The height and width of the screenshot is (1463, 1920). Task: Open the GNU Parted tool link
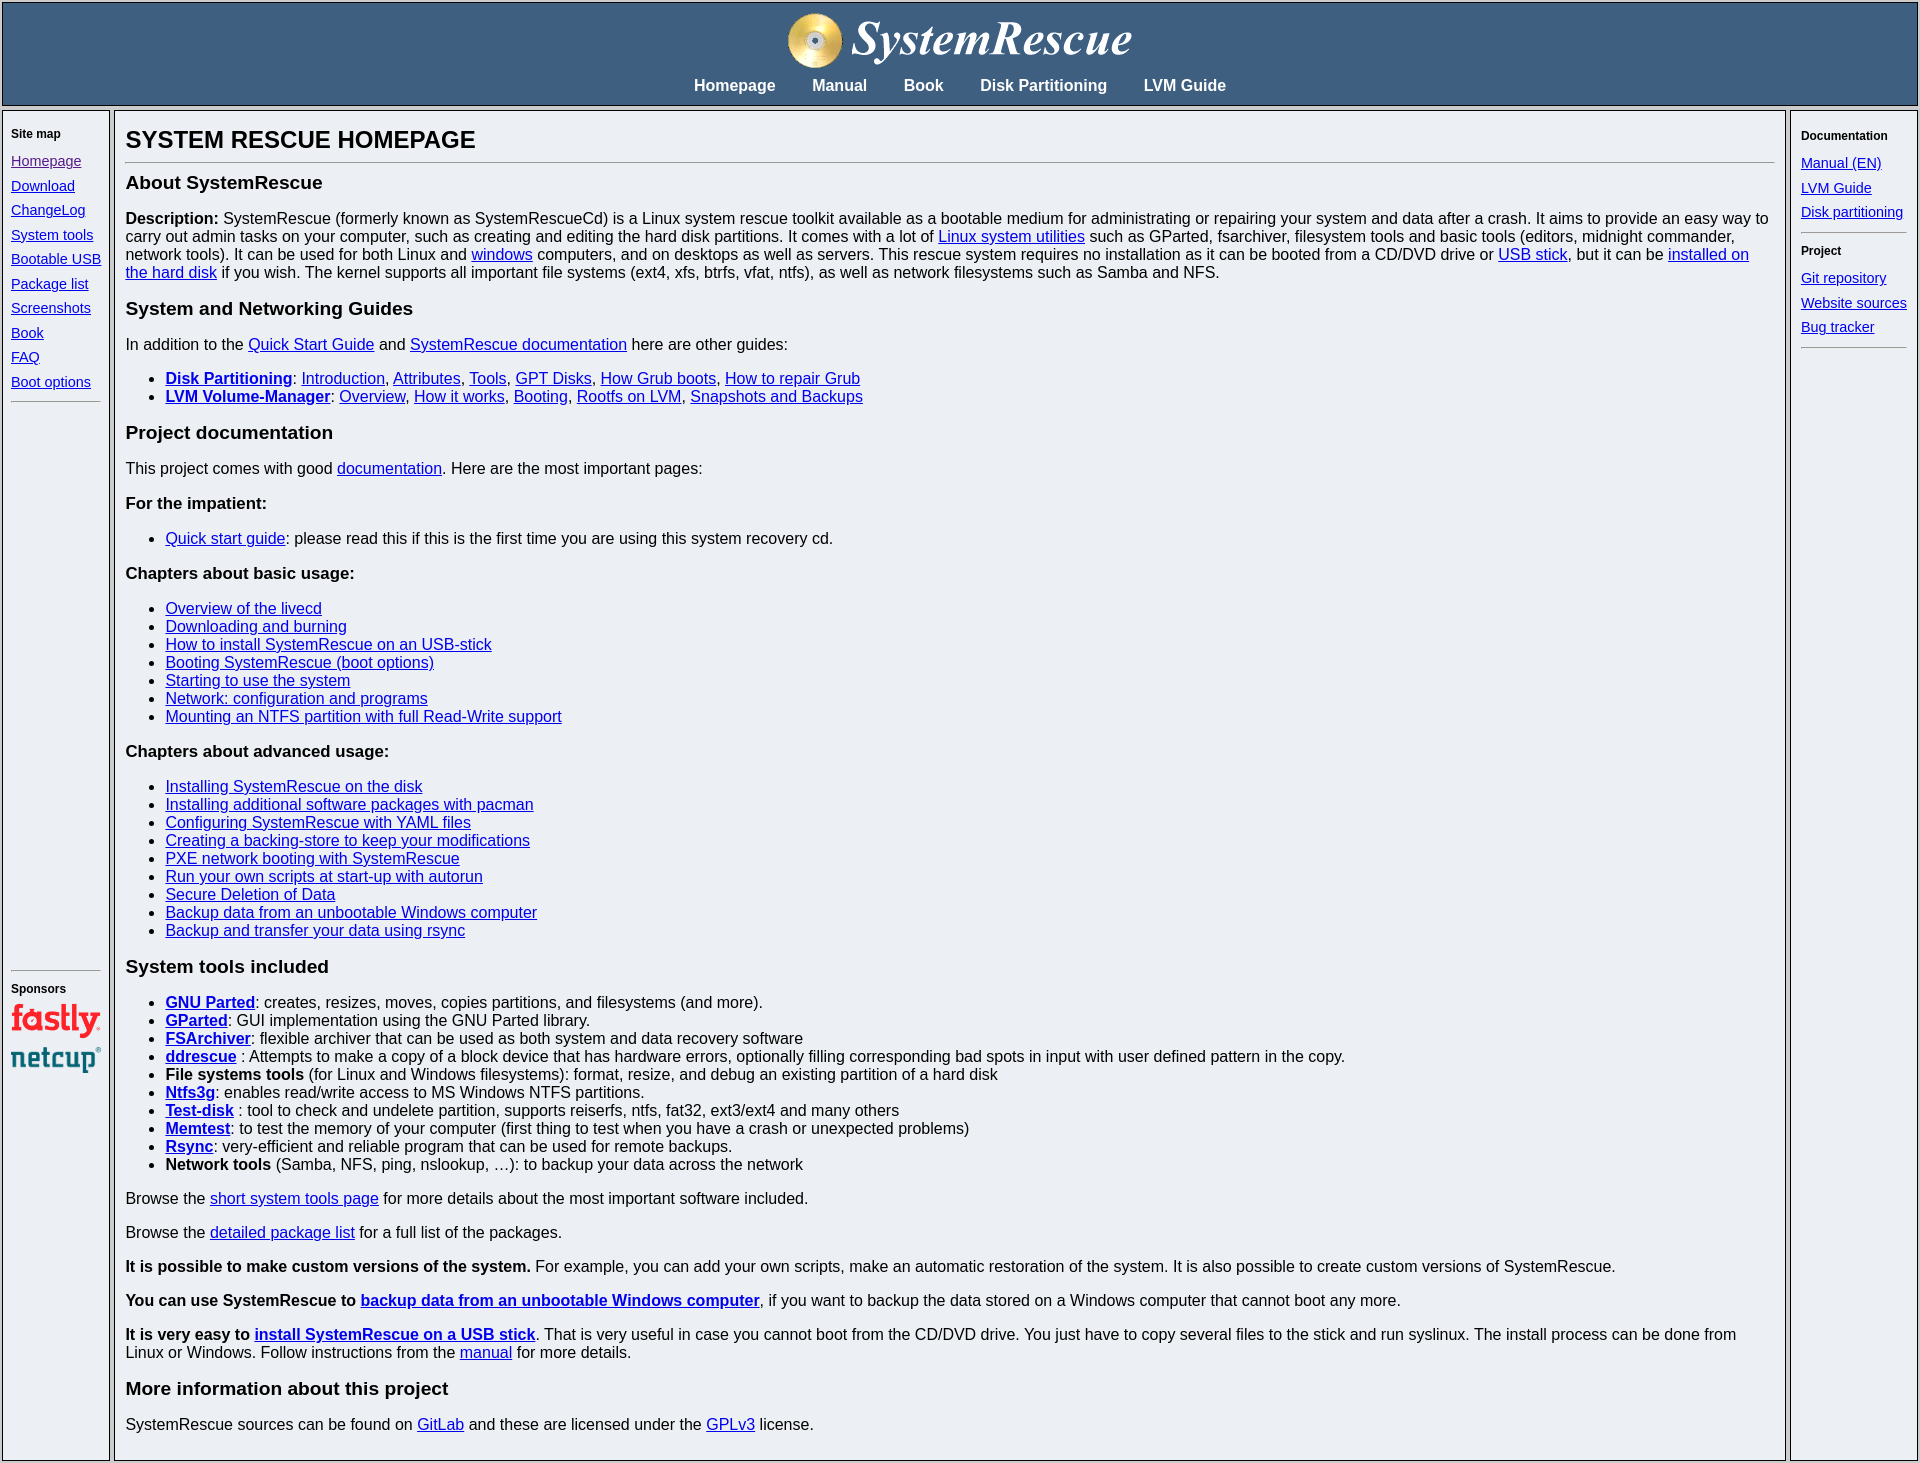(210, 1002)
